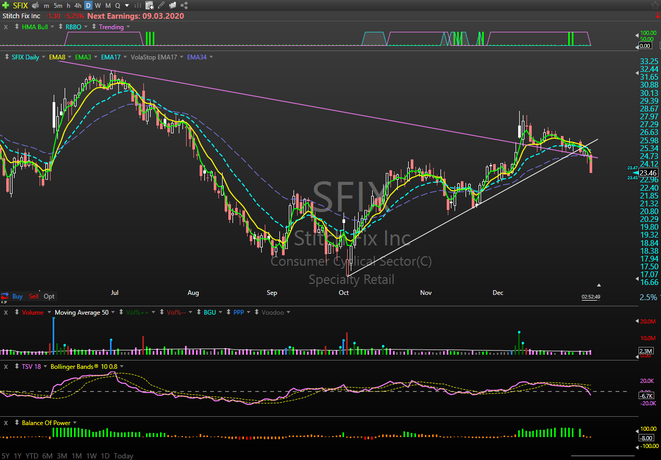Set chart range to Today
The width and height of the screenshot is (661, 460).
[x=124, y=456]
